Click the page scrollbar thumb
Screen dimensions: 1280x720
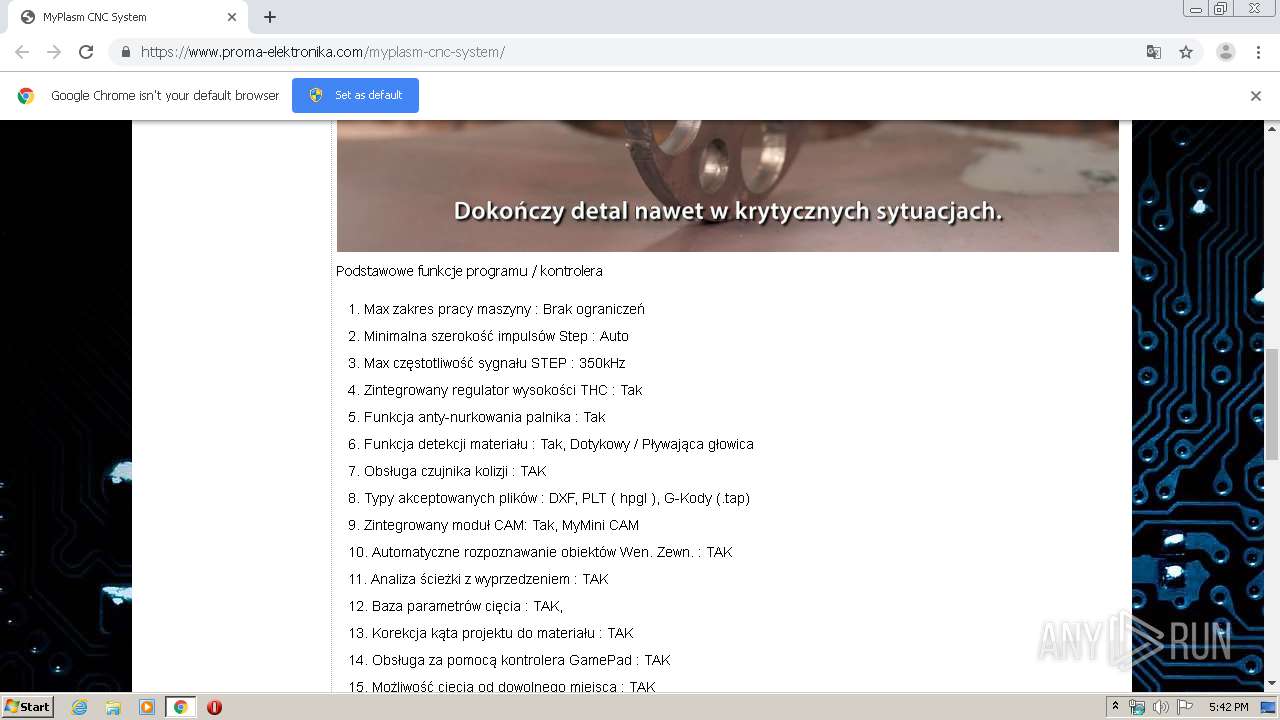(1272, 405)
